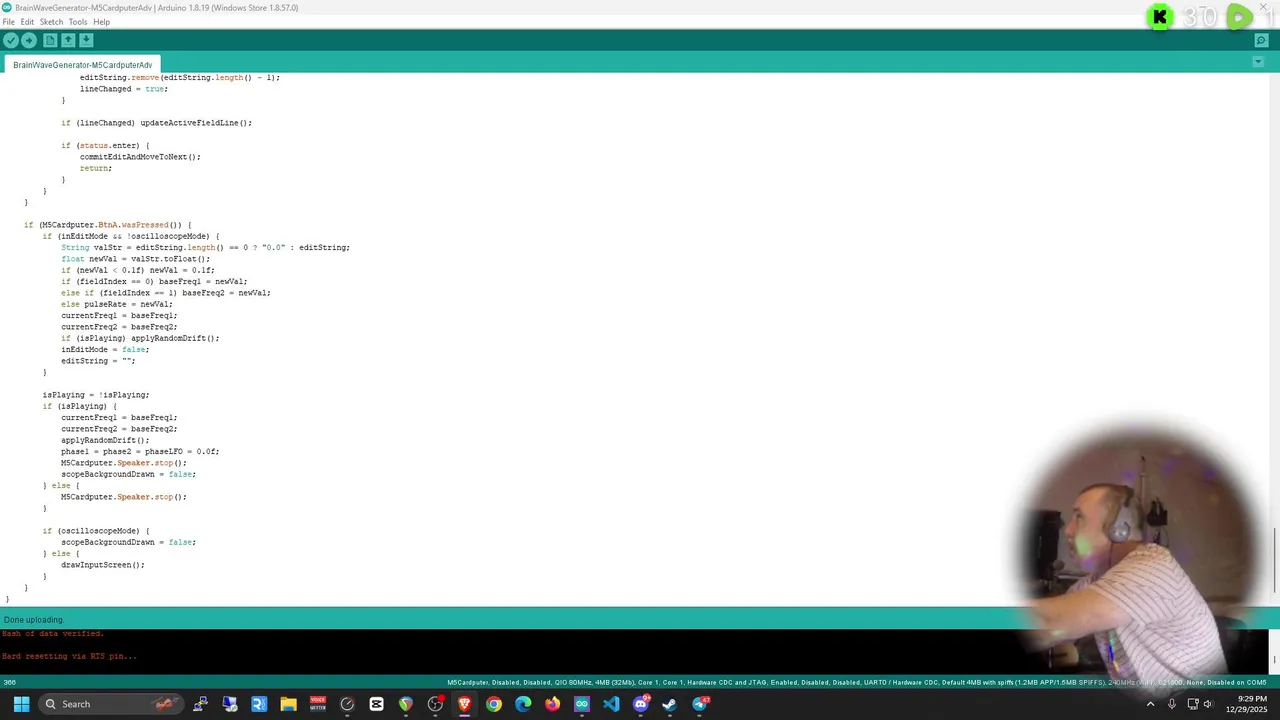This screenshot has width=1280, height=720.
Task: Open the Edit menu
Action: (x=27, y=22)
